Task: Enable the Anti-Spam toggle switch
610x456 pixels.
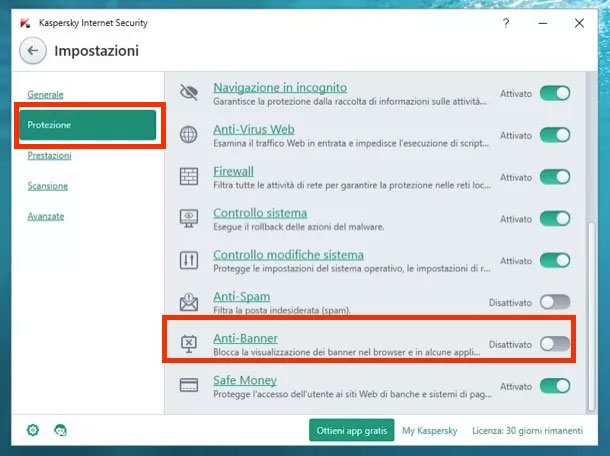Action: 554,302
